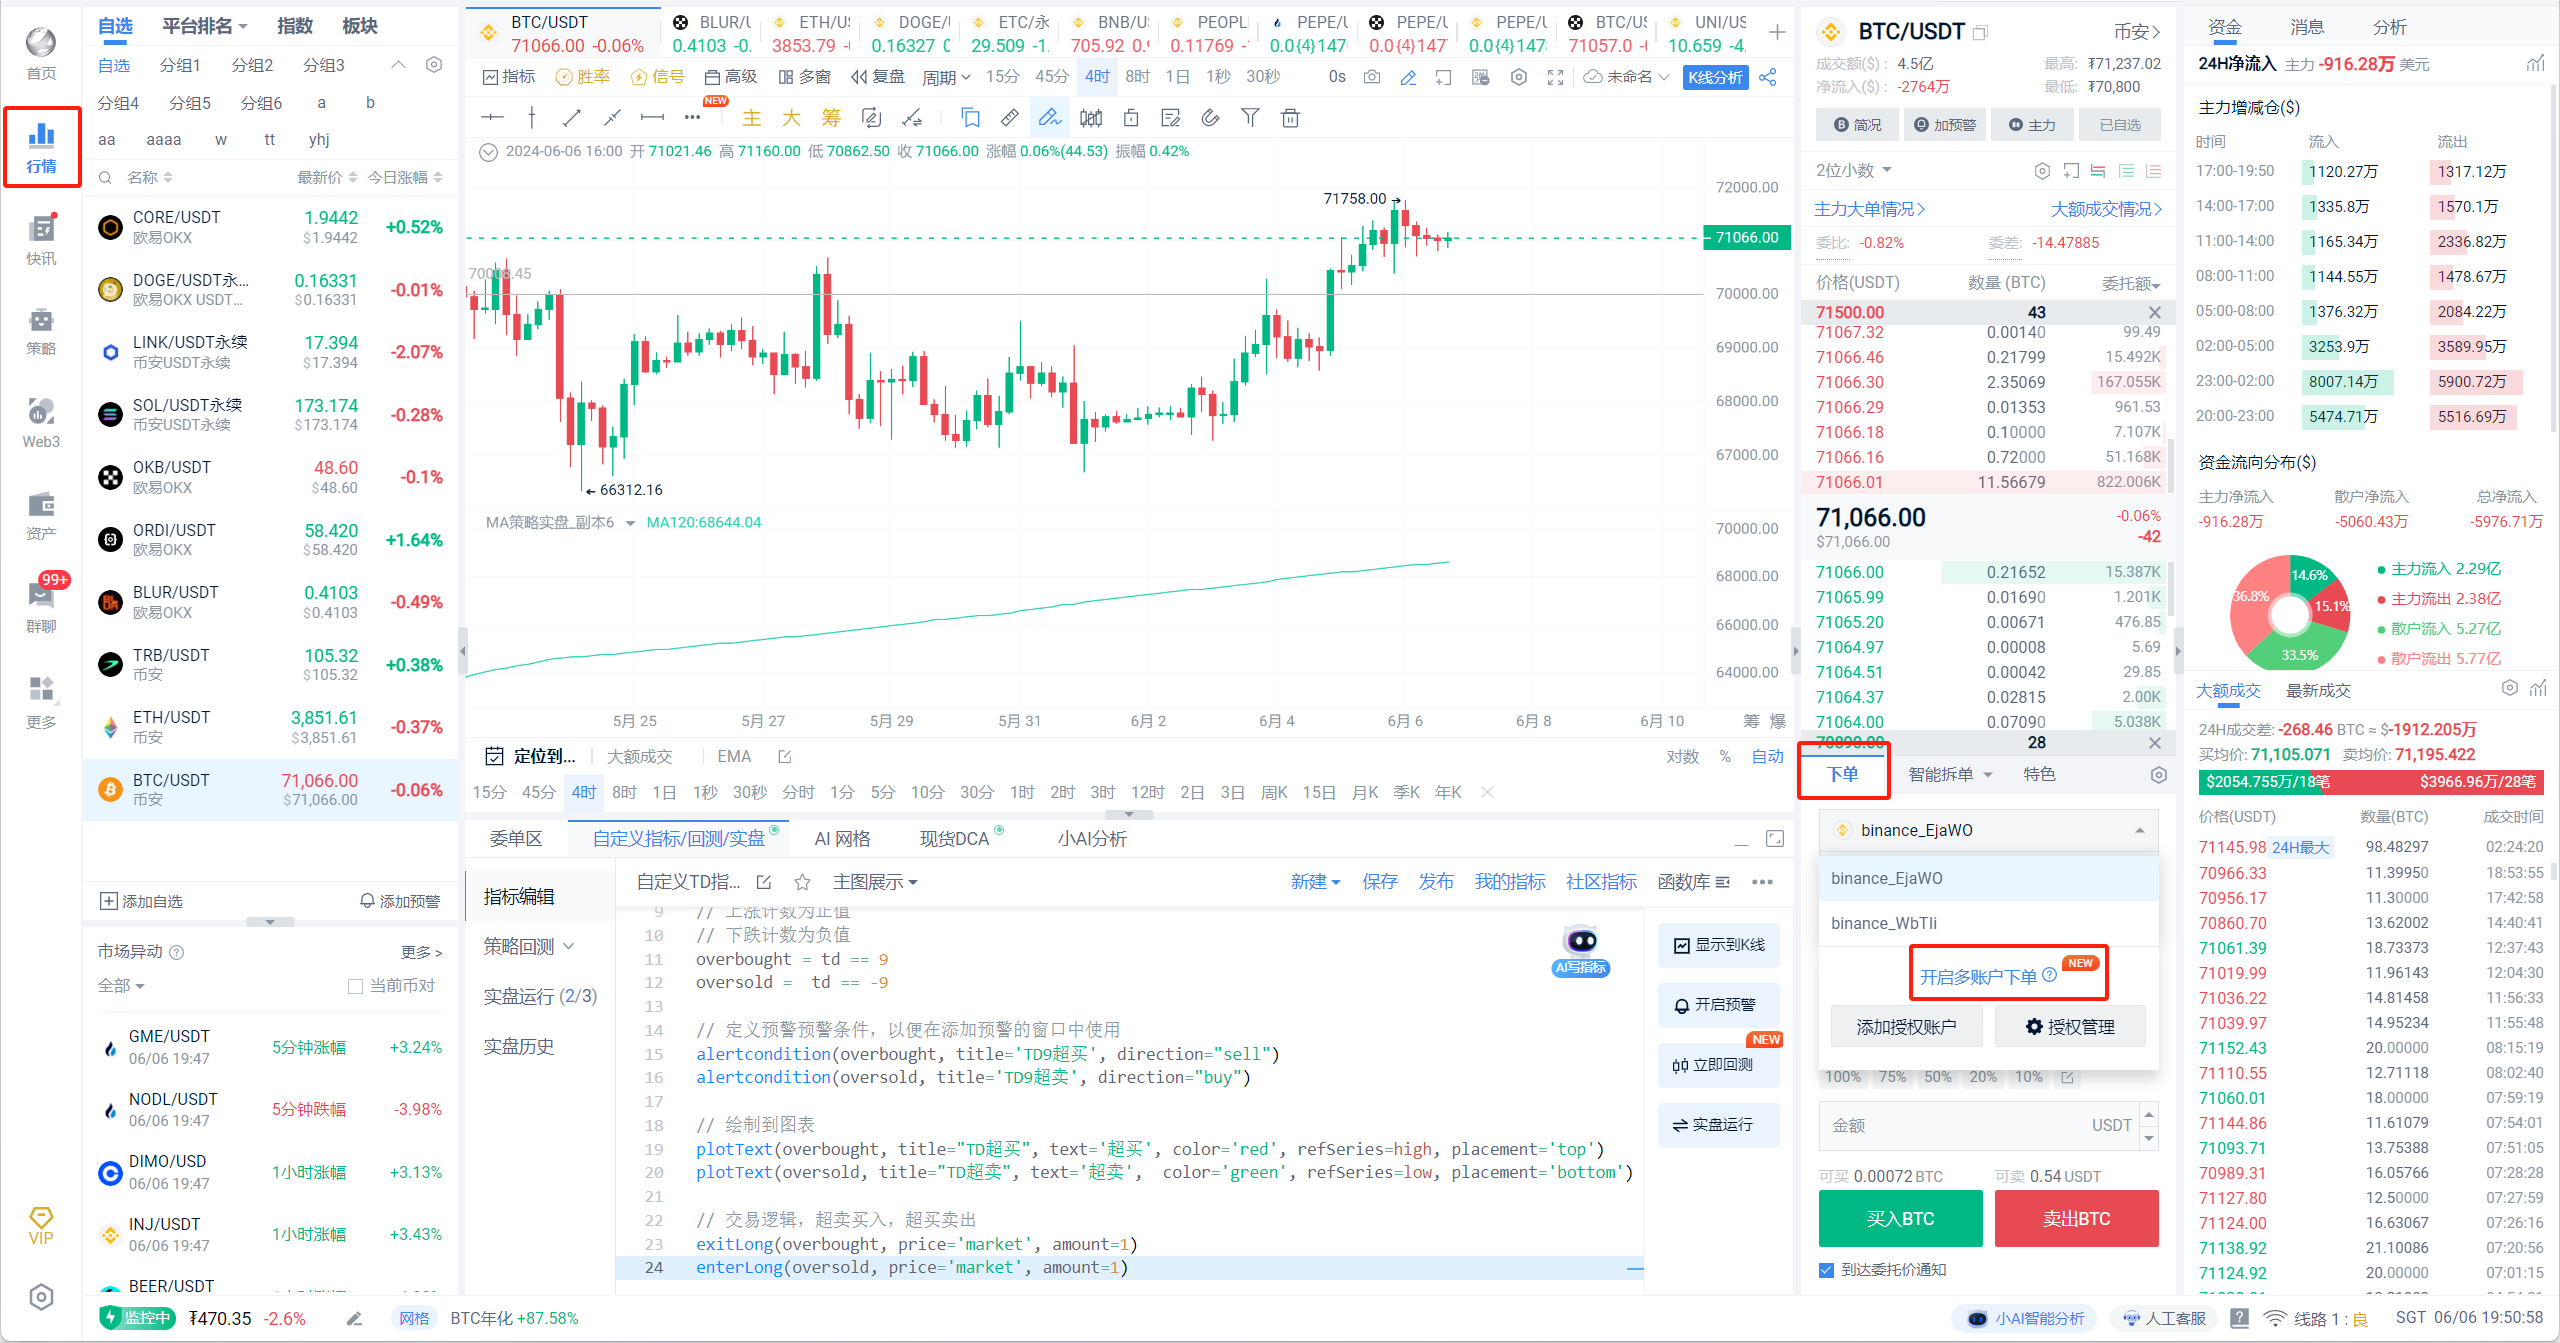Image resolution: width=2560 pixels, height=1343 pixels.
Task: Click 添加授权账户 button
Action: click(x=1907, y=1027)
